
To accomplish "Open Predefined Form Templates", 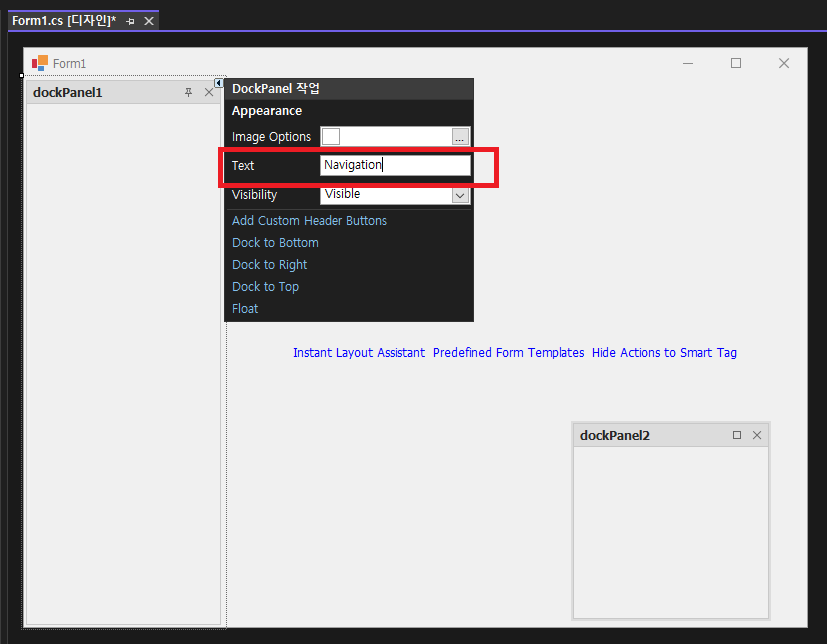I will [x=508, y=352].
